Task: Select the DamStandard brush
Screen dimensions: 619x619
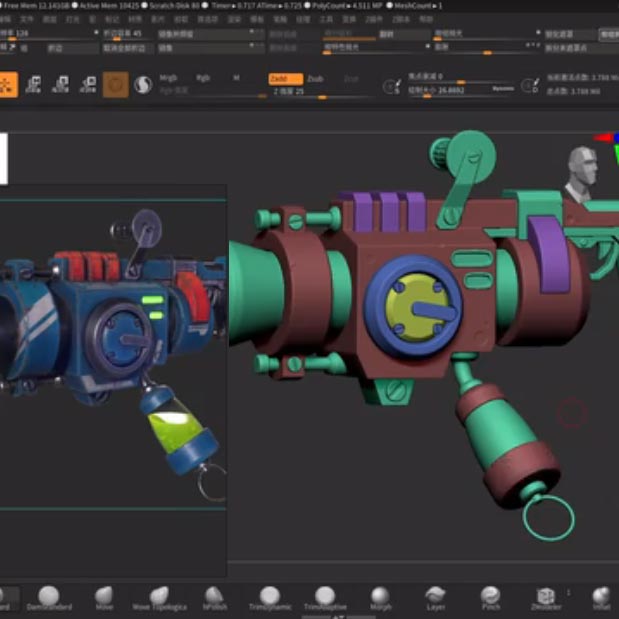Action: click(49, 598)
